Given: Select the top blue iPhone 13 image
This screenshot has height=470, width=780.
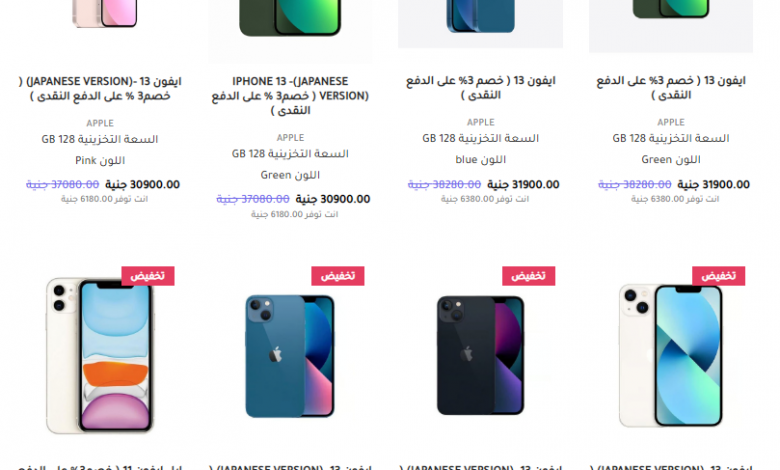Looking at the screenshot, I should tap(481, 16).
